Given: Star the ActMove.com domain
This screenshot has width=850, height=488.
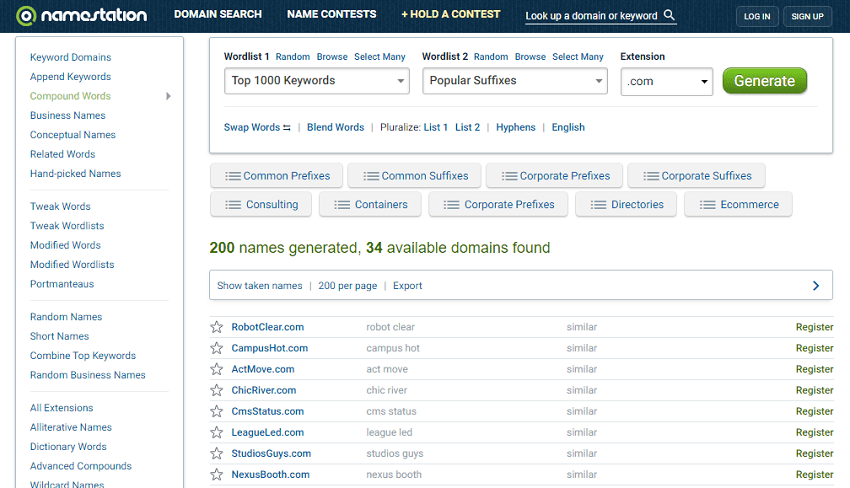Looking at the screenshot, I should (x=217, y=369).
